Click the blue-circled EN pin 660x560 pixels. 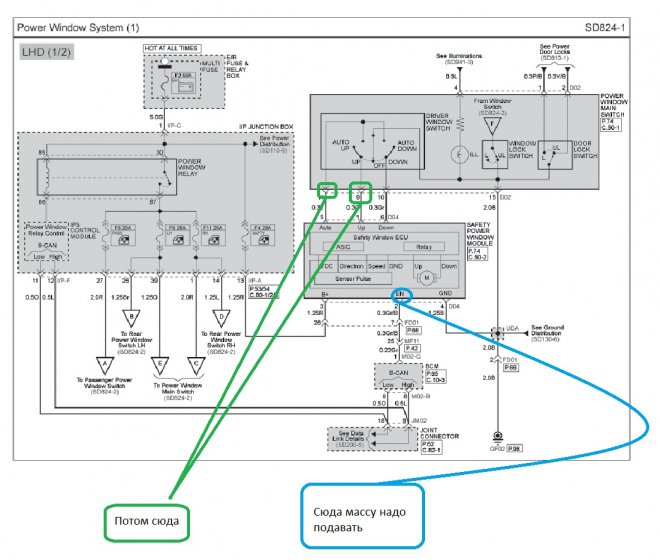(401, 295)
